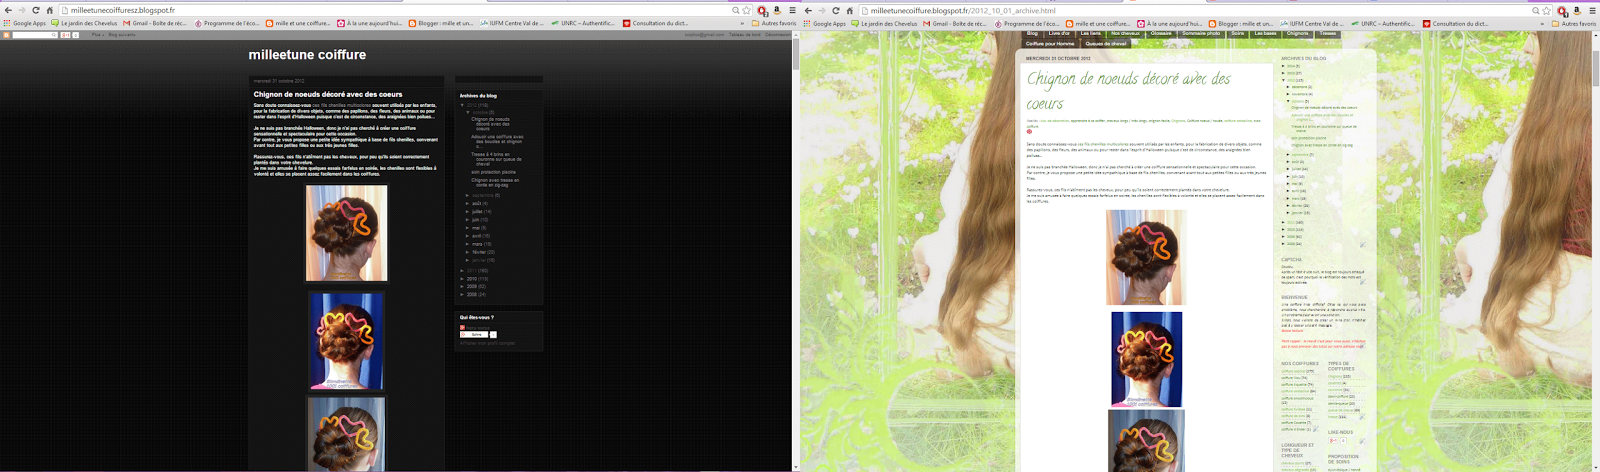Open Google Apps bookmark in green blog window
This screenshot has width=1600, height=472.
tap(825, 23)
